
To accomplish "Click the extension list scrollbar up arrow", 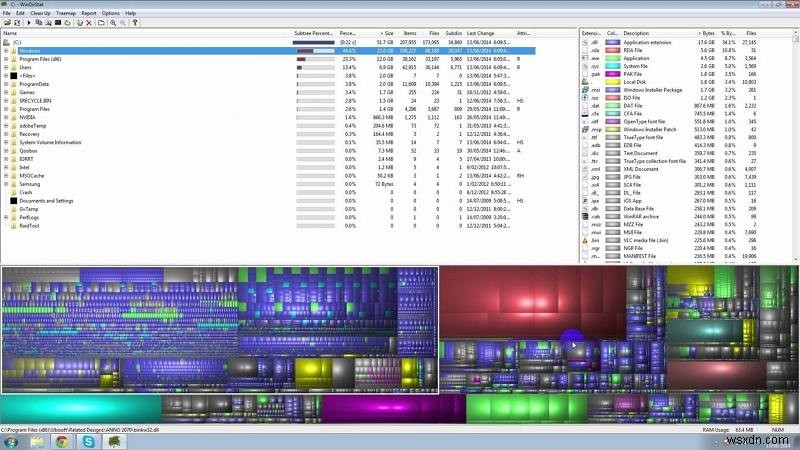I will tap(796, 33).
